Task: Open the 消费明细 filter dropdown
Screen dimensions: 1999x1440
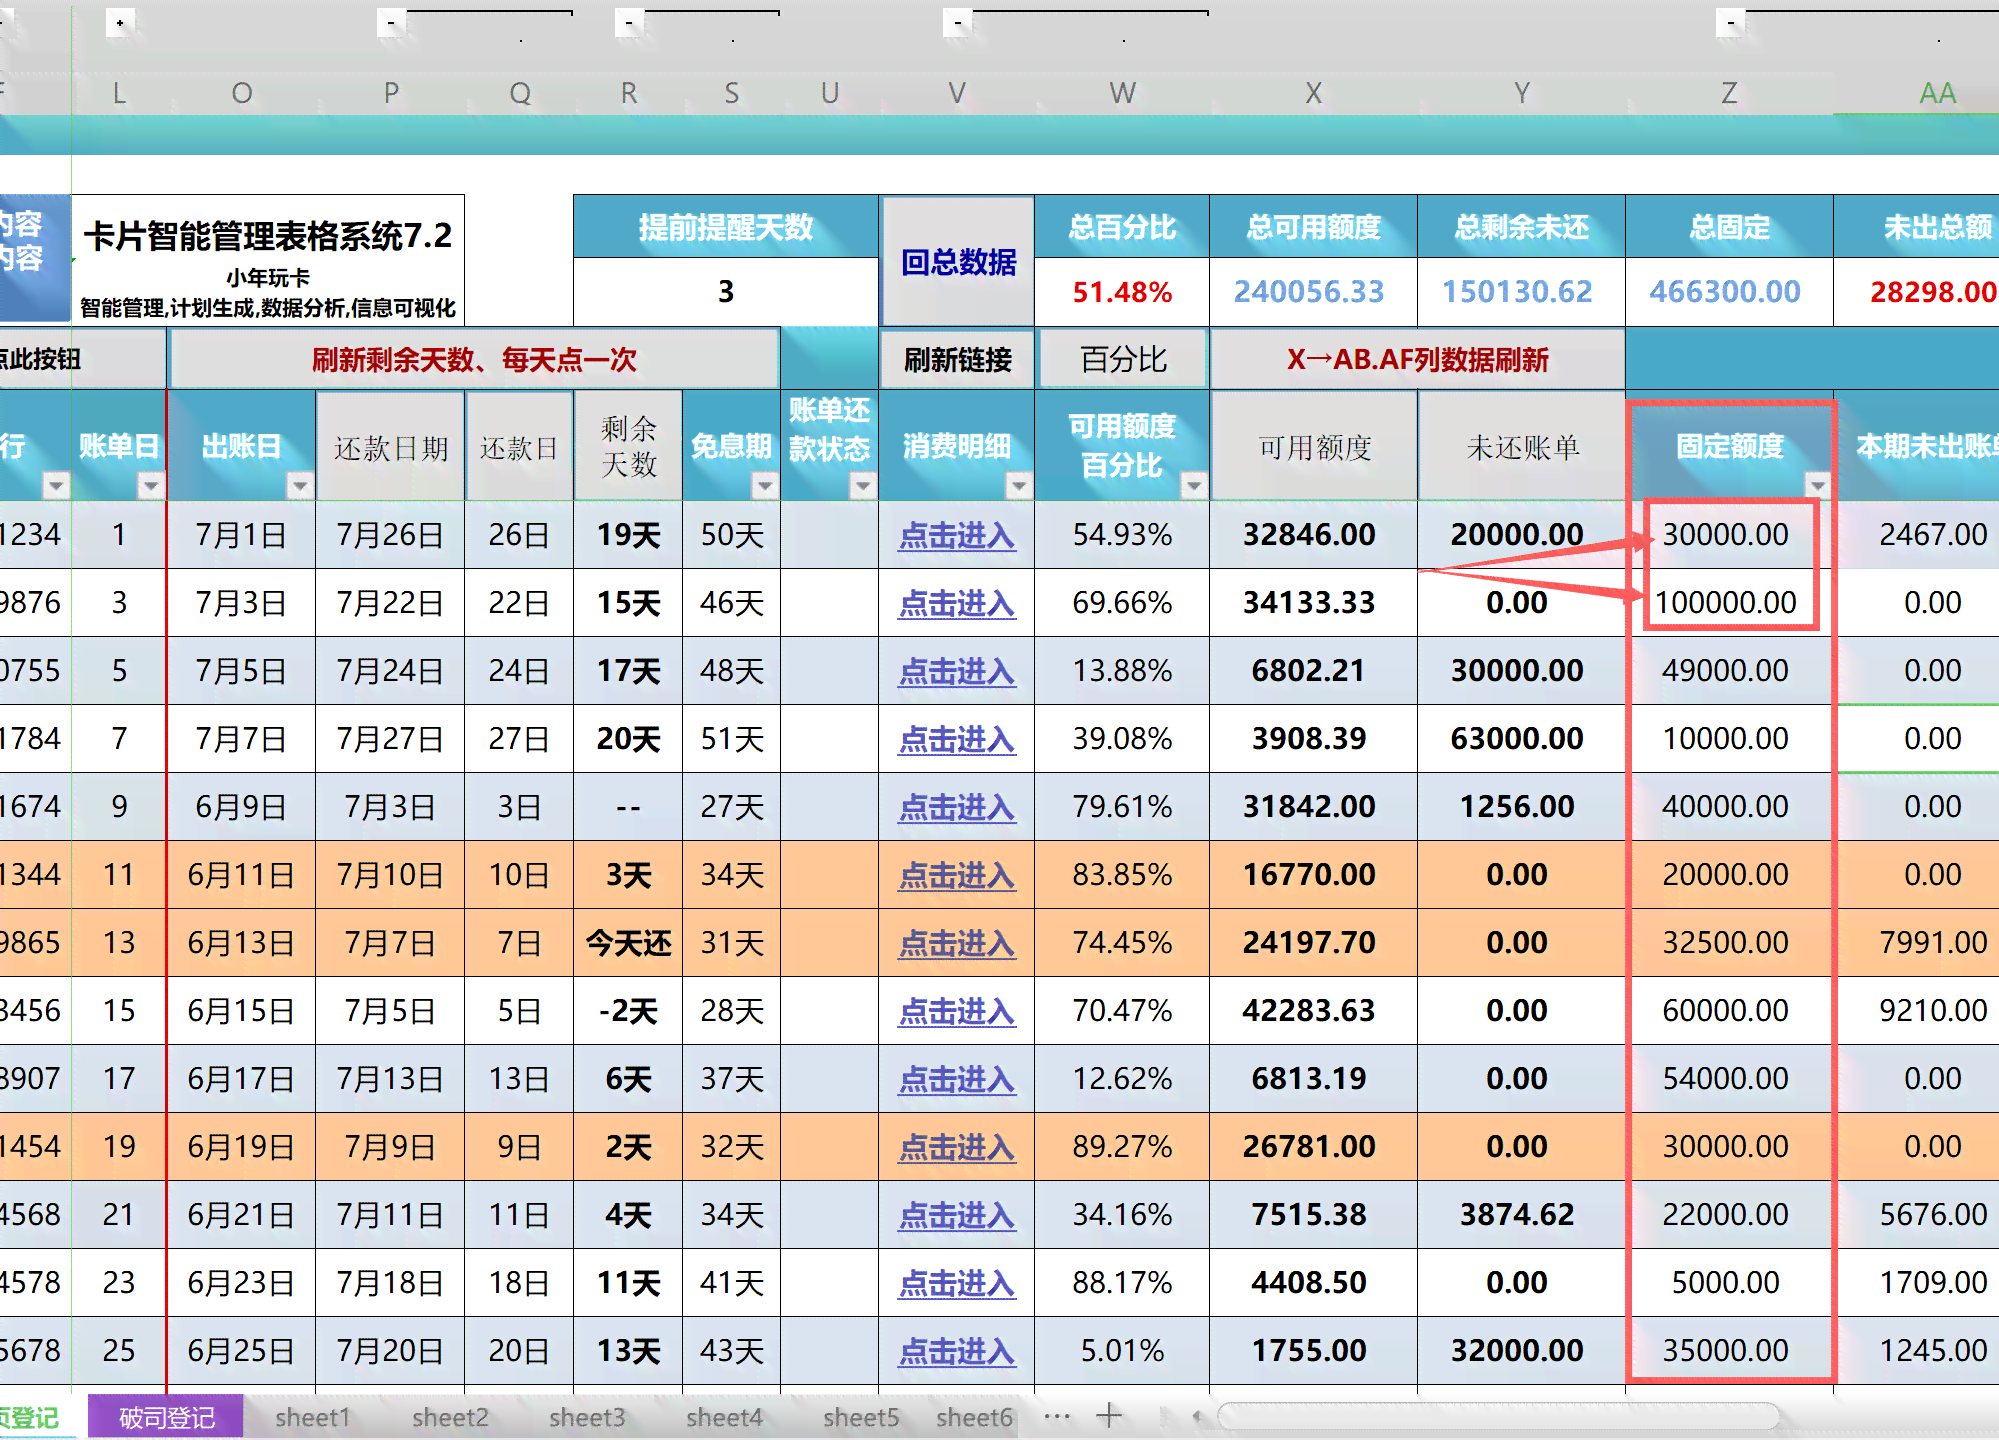Action: 1018,486
